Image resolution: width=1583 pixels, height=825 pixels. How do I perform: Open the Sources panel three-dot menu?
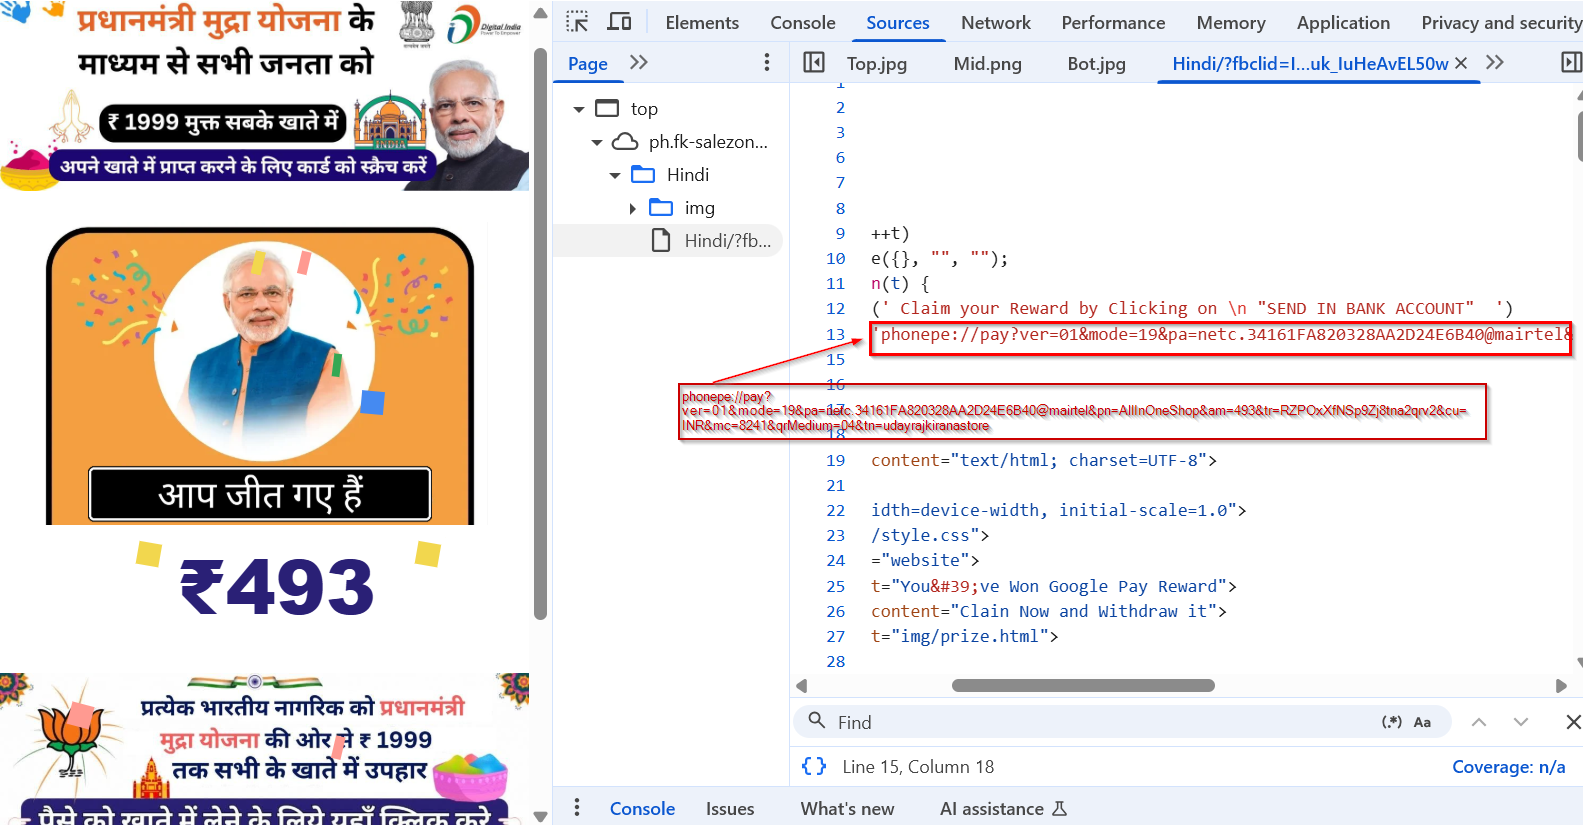coord(767,62)
